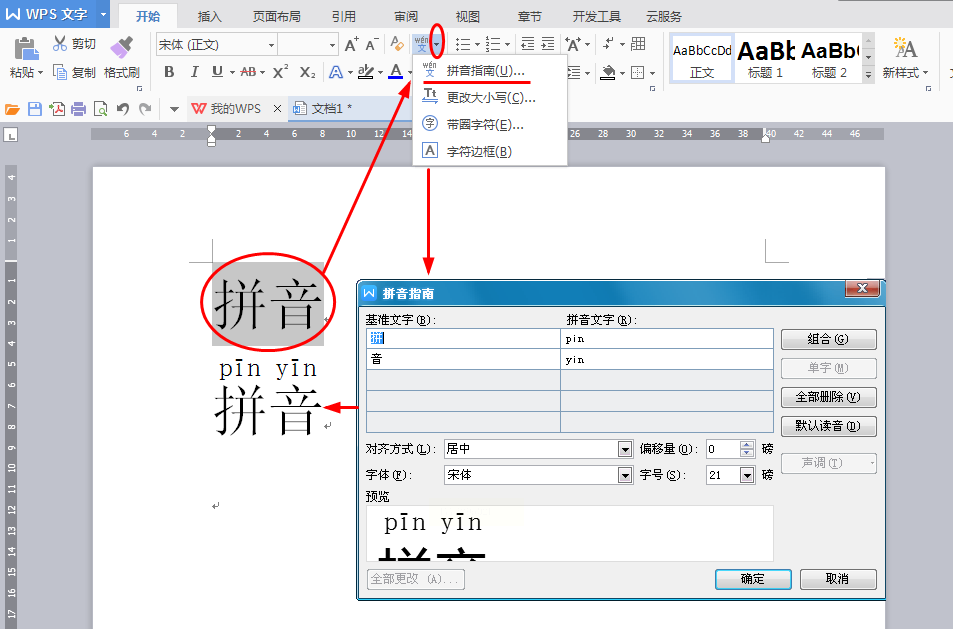Click the open folder icon
953x629 pixels.
12,109
